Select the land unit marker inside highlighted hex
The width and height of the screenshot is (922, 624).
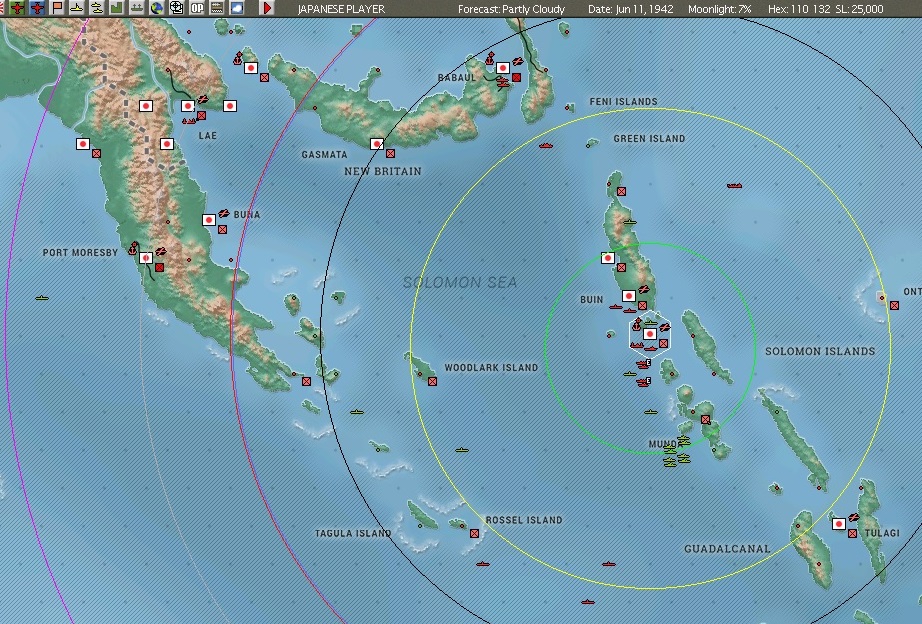[663, 343]
